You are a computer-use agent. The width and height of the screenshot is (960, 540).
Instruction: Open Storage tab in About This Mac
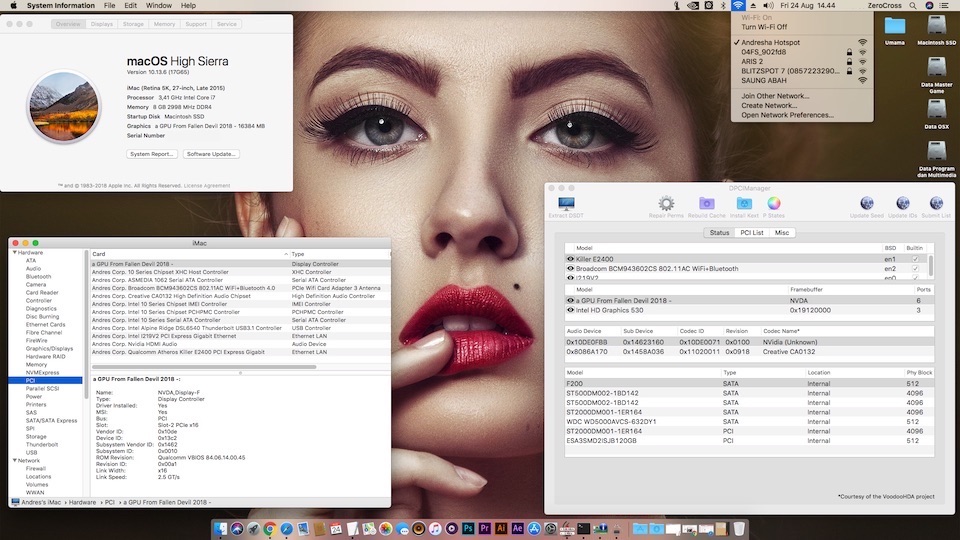[x=133, y=24]
